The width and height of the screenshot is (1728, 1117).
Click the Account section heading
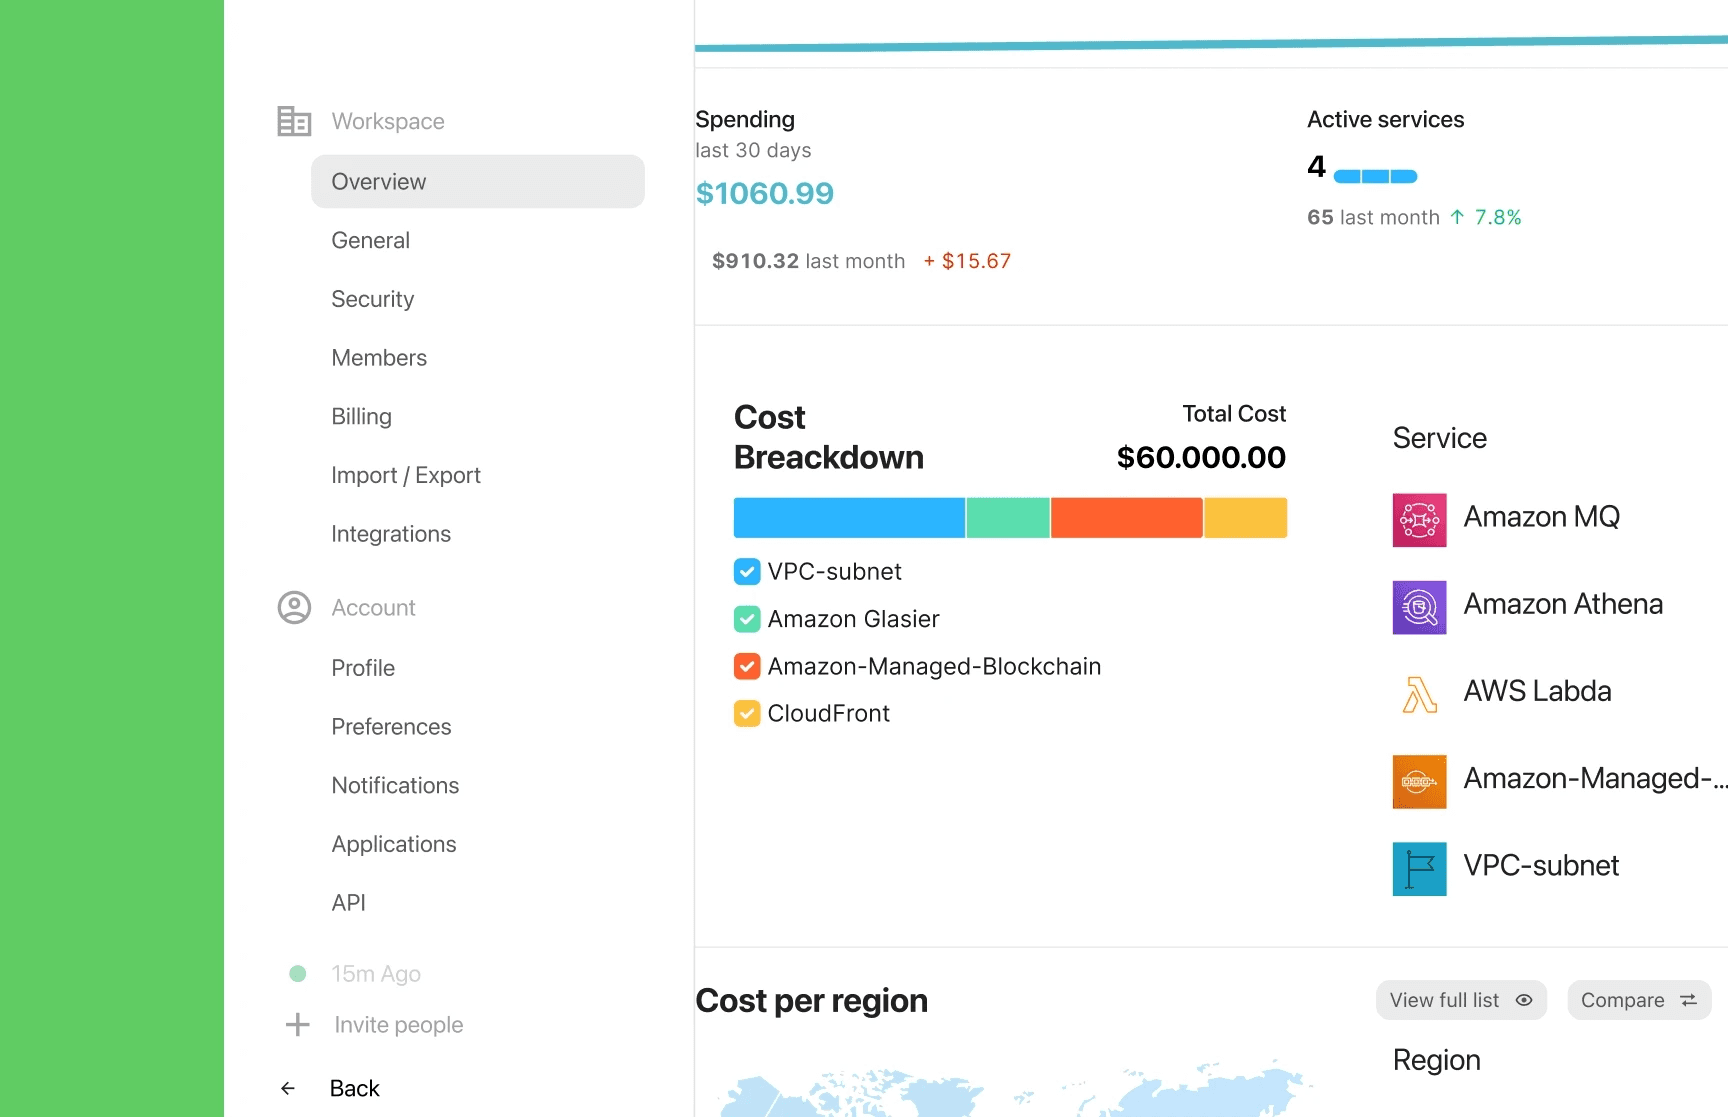point(373,608)
